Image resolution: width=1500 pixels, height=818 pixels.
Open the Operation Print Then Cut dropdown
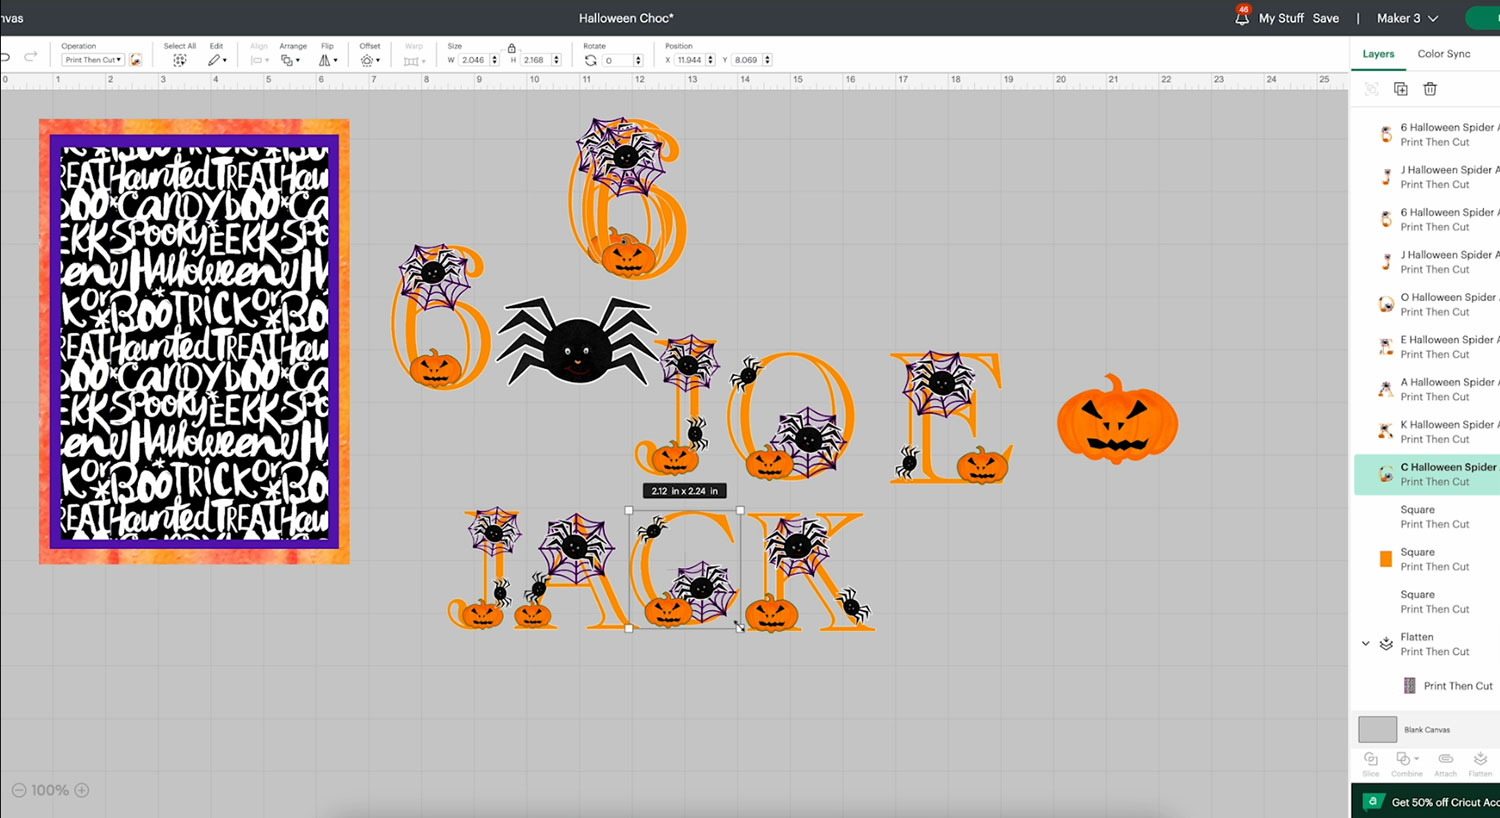coord(93,60)
